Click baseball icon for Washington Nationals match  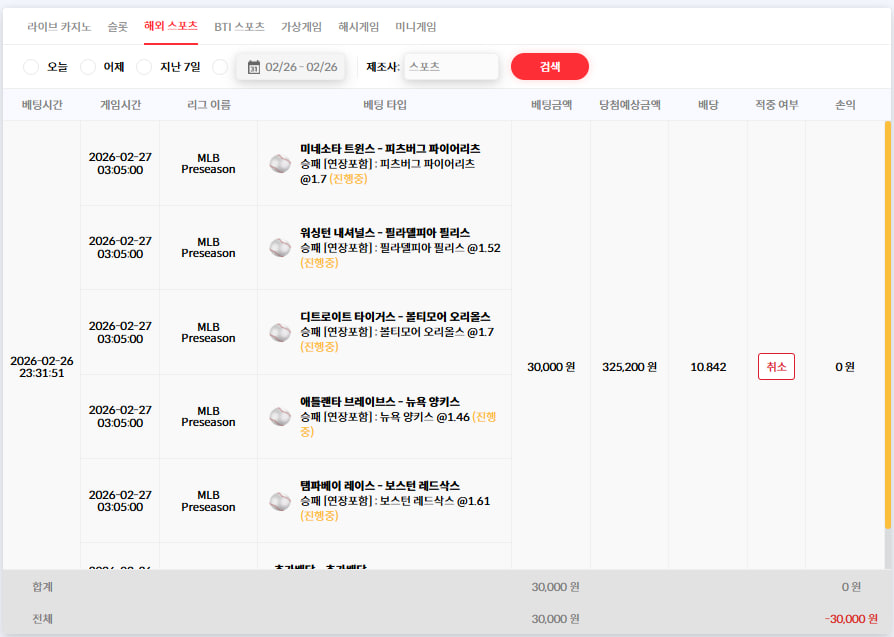280,248
